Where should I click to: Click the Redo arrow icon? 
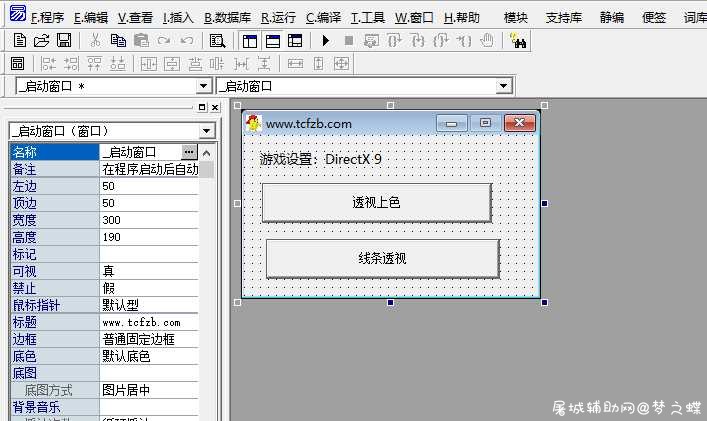[164, 41]
